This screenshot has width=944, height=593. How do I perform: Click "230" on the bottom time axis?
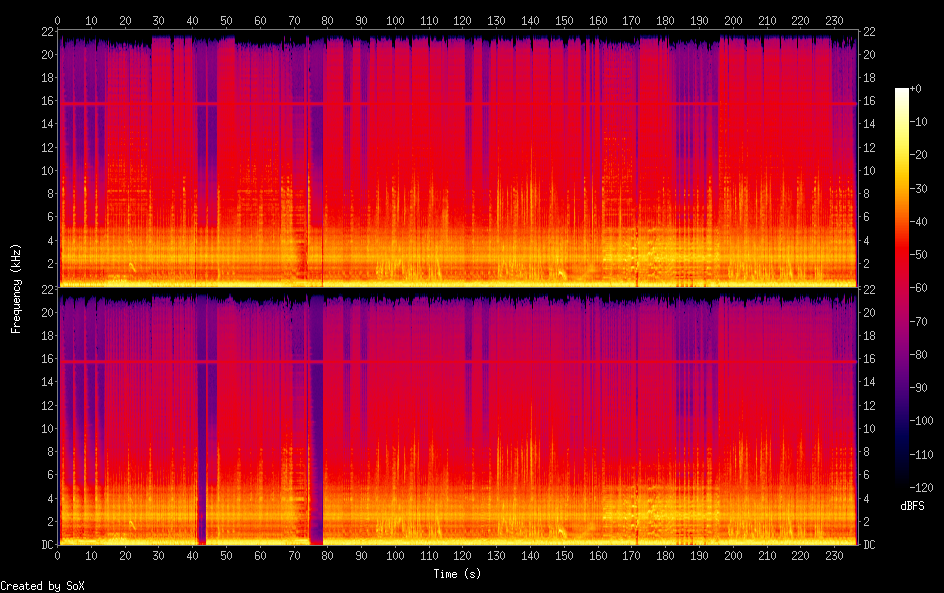tap(834, 556)
